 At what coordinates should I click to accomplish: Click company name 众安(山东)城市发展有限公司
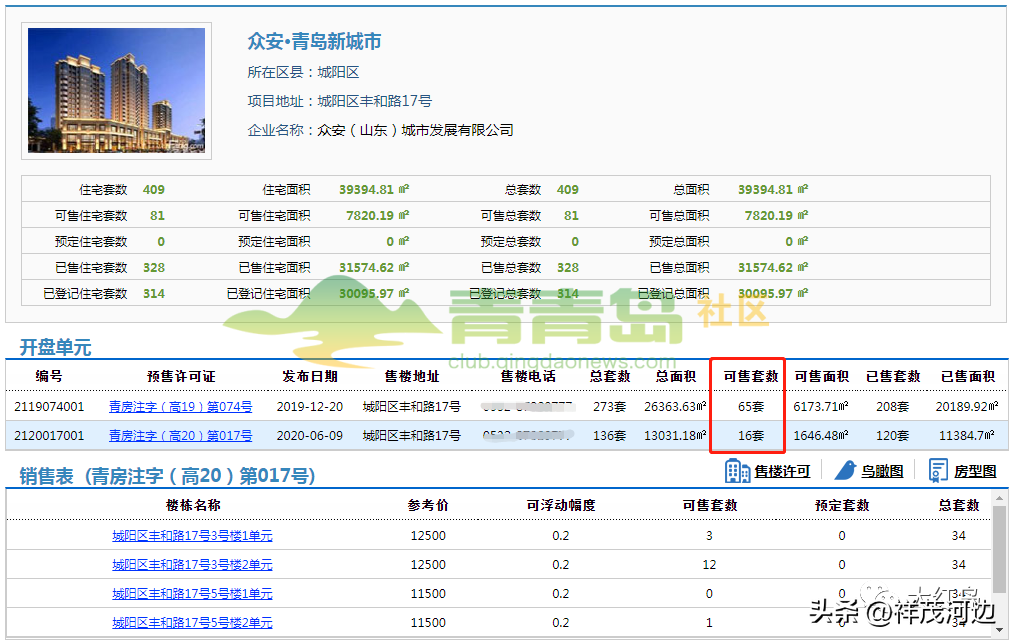point(415,130)
